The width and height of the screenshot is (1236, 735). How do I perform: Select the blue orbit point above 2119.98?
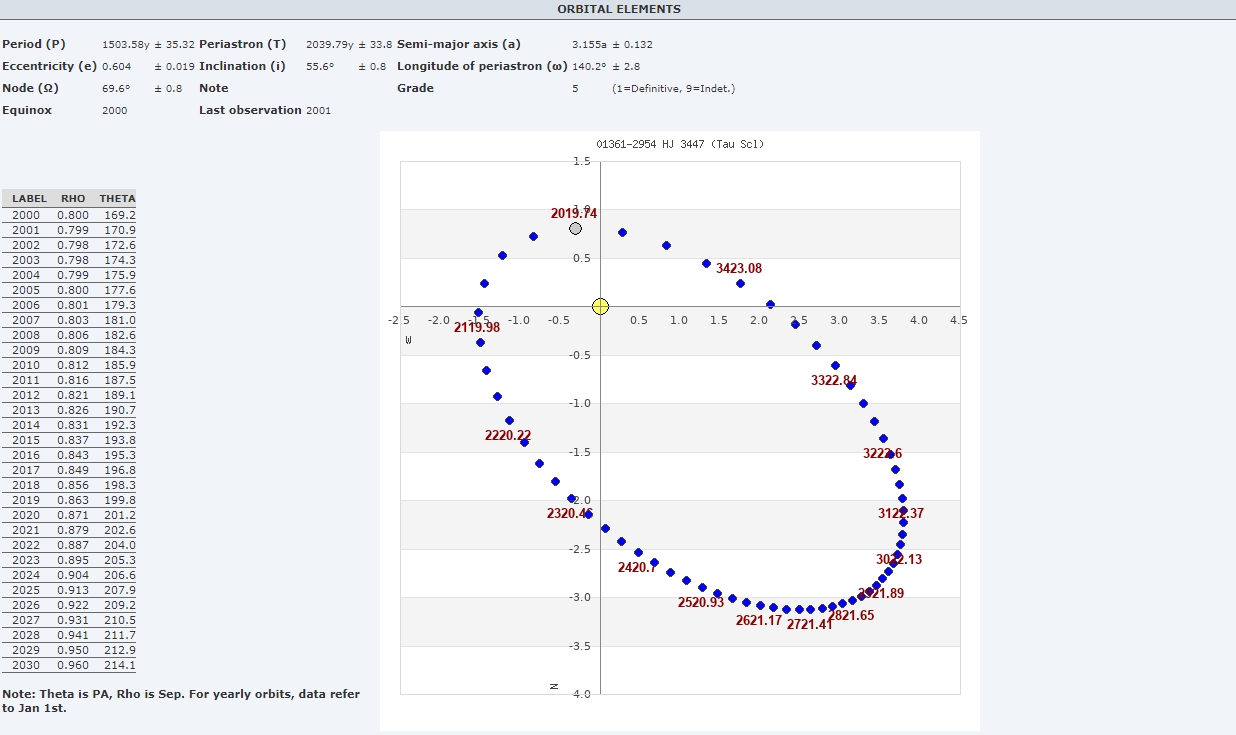(478, 313)
